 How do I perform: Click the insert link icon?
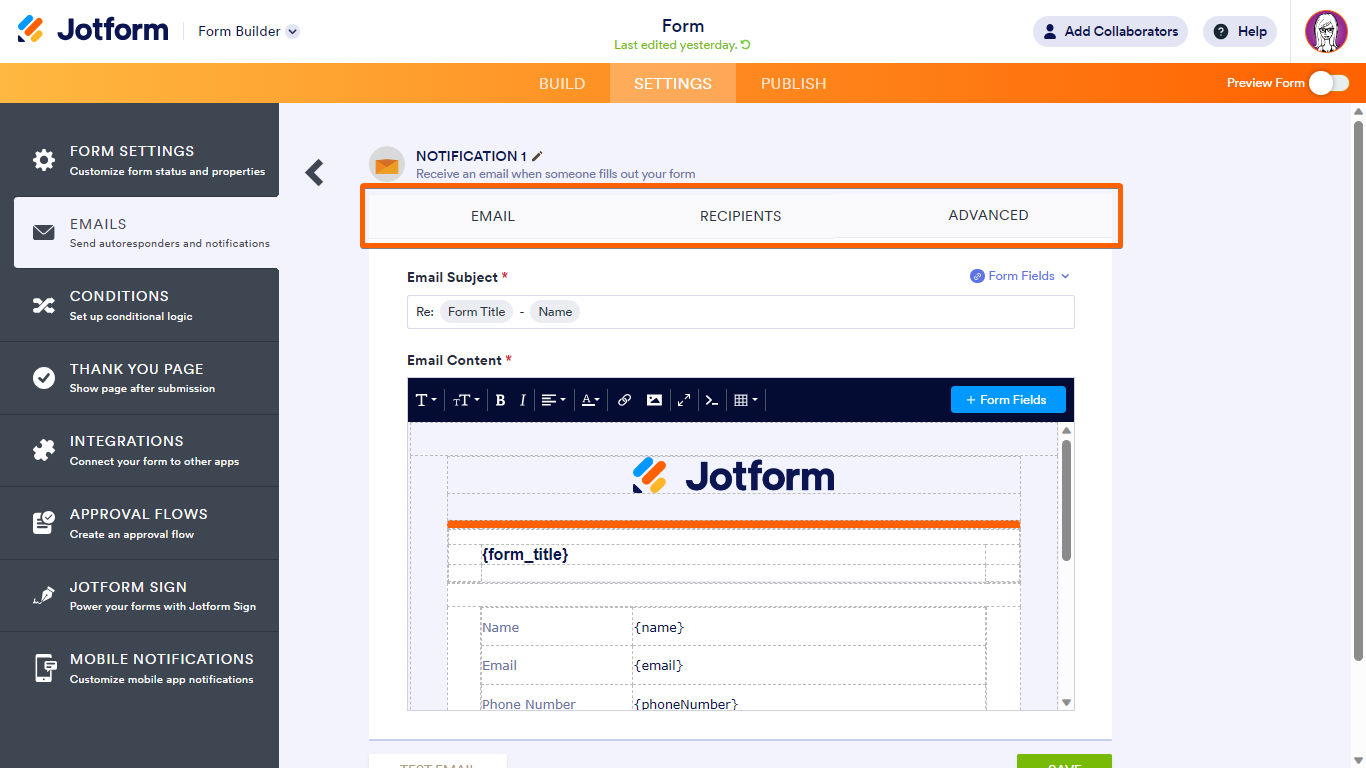point(624,400)
